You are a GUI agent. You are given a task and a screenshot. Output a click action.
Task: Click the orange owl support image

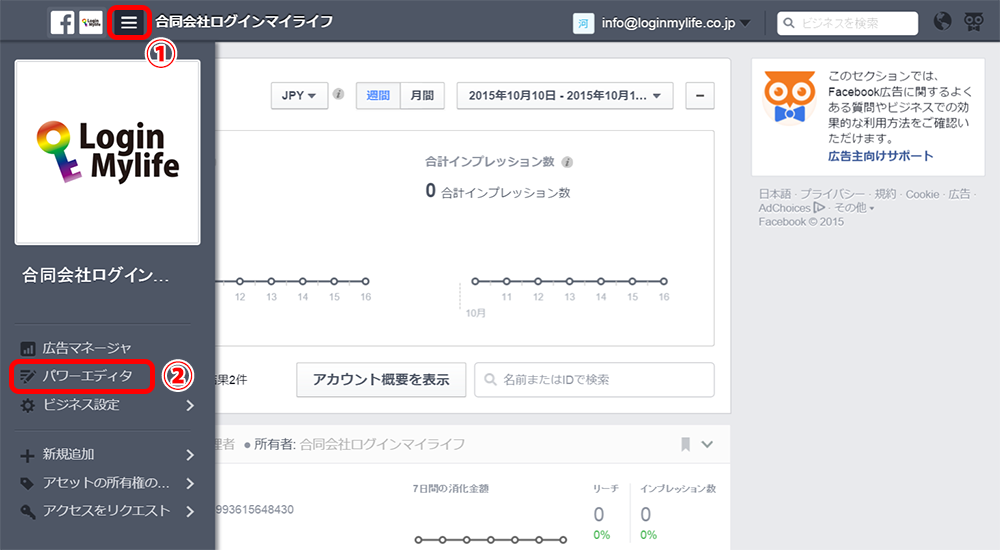tap(790, 97)
